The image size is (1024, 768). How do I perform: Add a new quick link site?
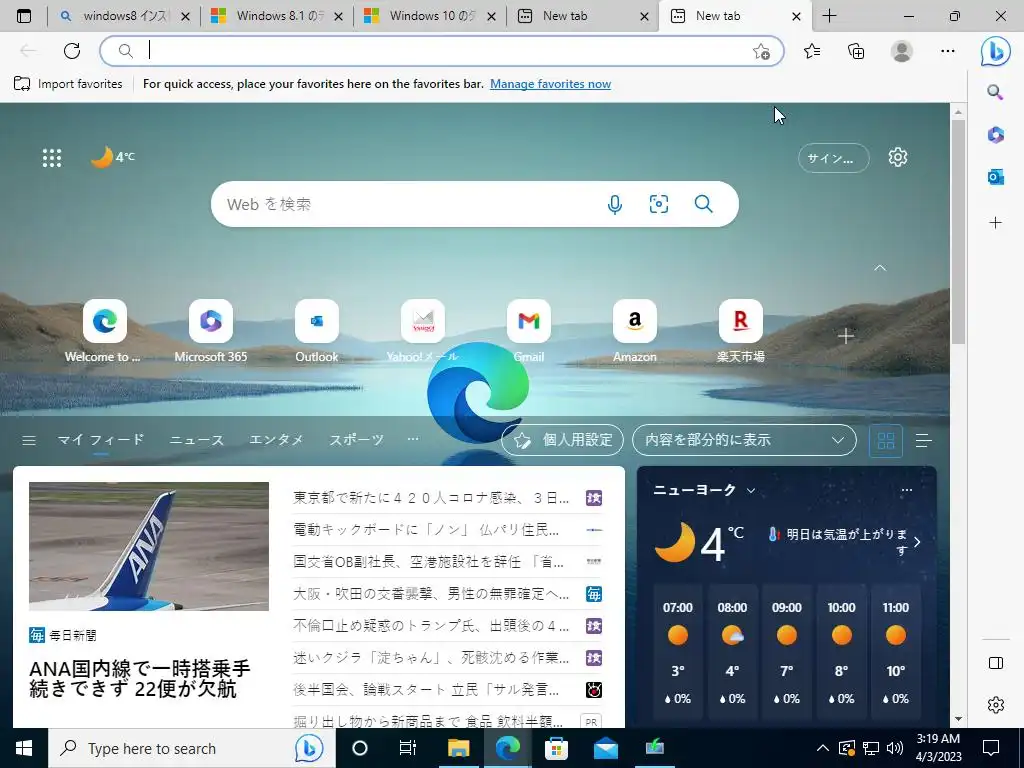point(846,336)
